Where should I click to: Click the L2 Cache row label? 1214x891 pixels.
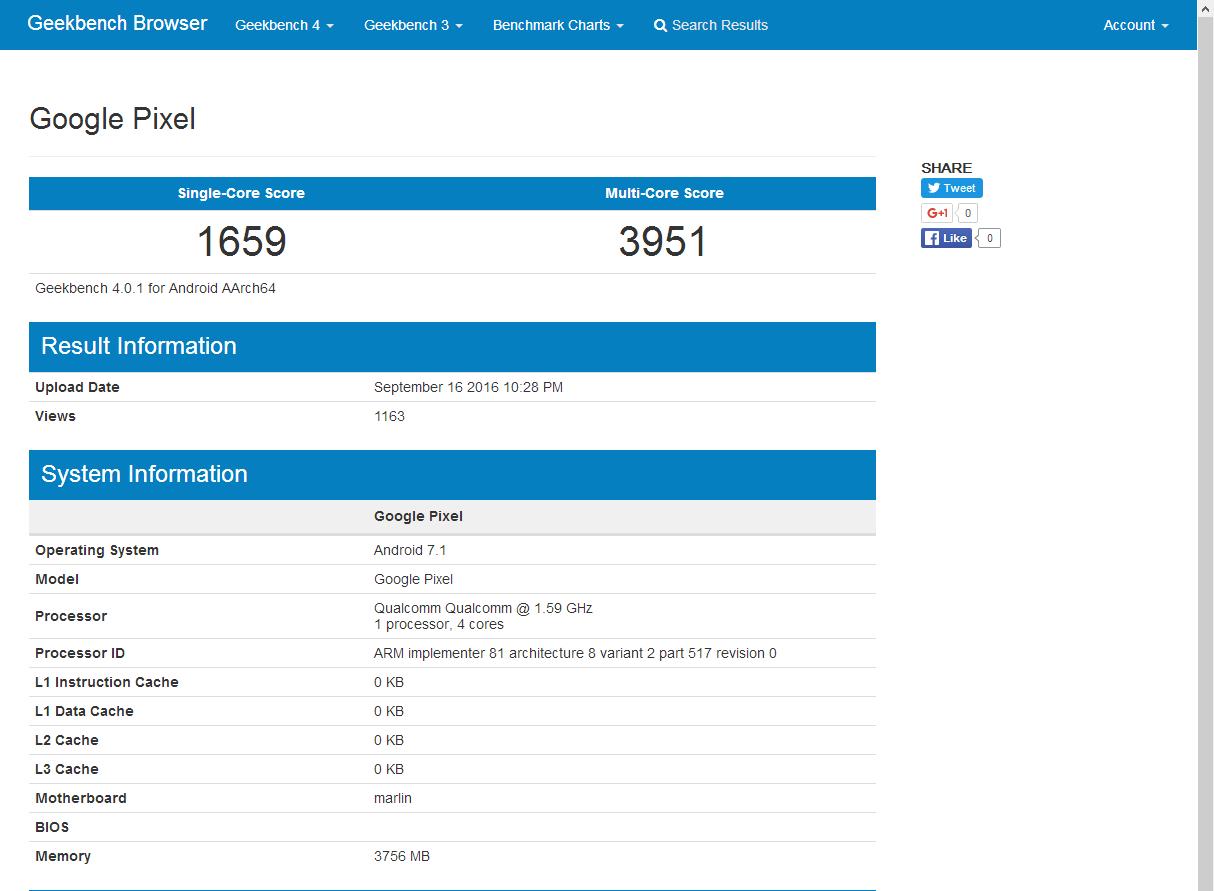(x=67, y=740)
